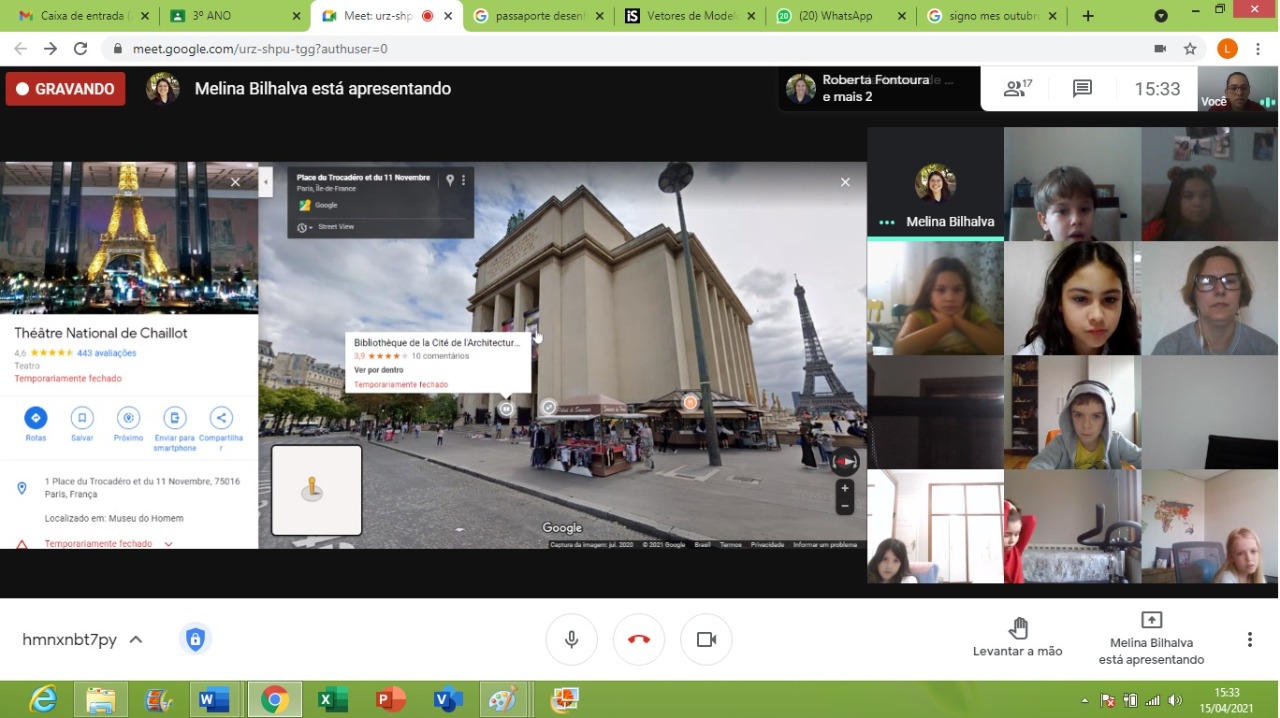
Task: Click the address bar URL field
Action: 600,48
